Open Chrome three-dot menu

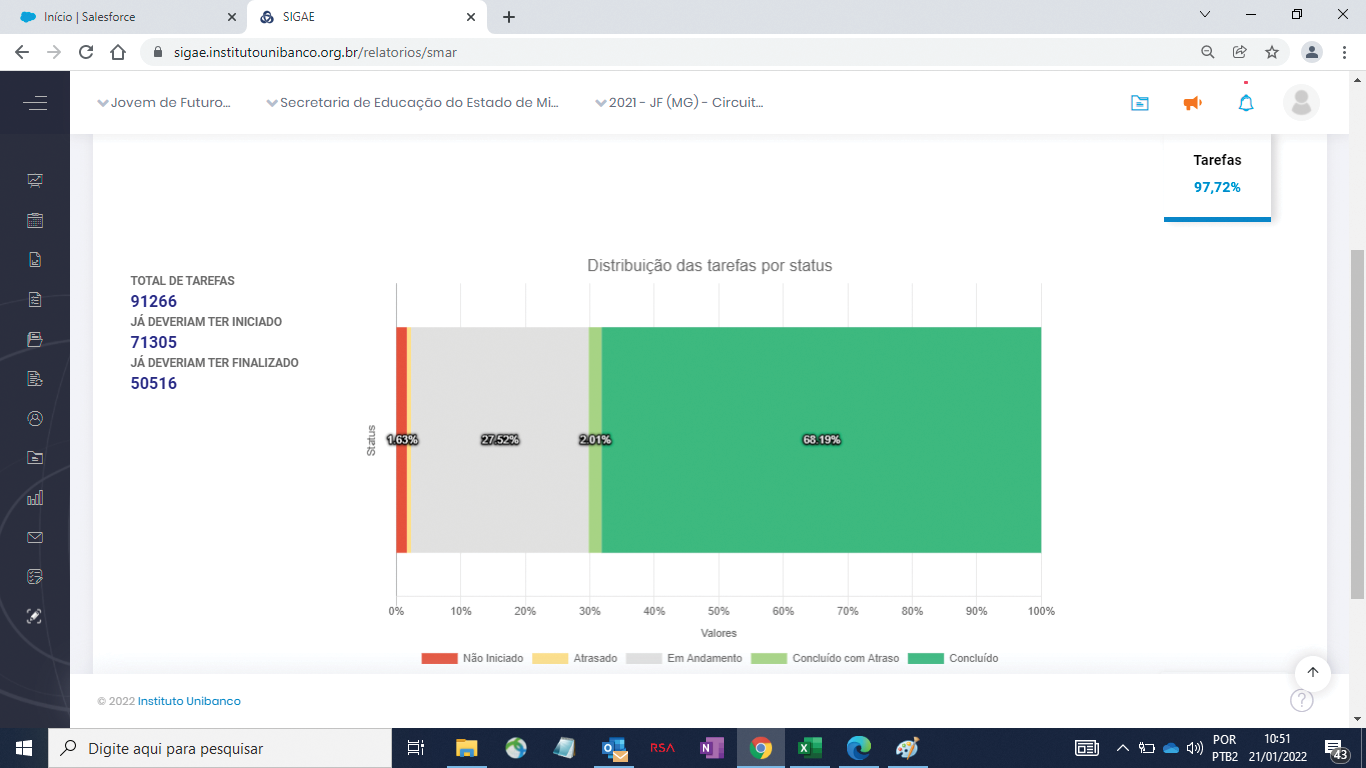(x=1345, y=52)
